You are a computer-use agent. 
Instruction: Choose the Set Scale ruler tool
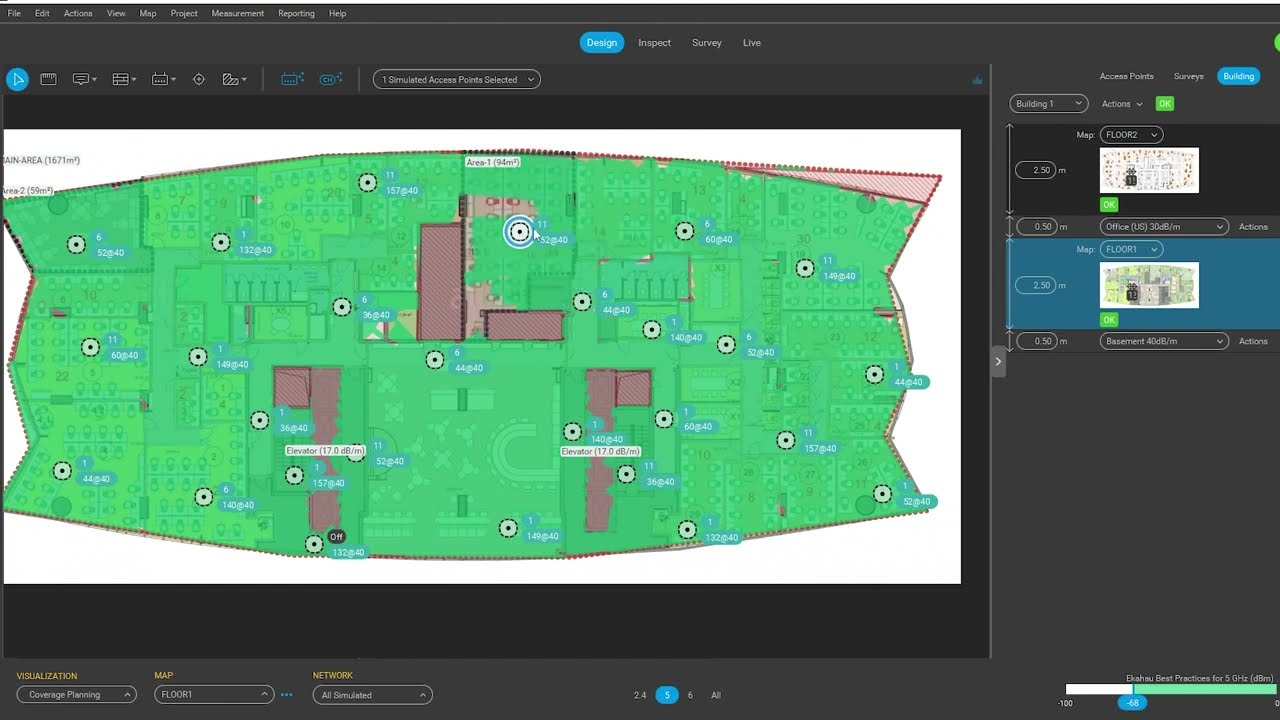(x=48, y=79)
